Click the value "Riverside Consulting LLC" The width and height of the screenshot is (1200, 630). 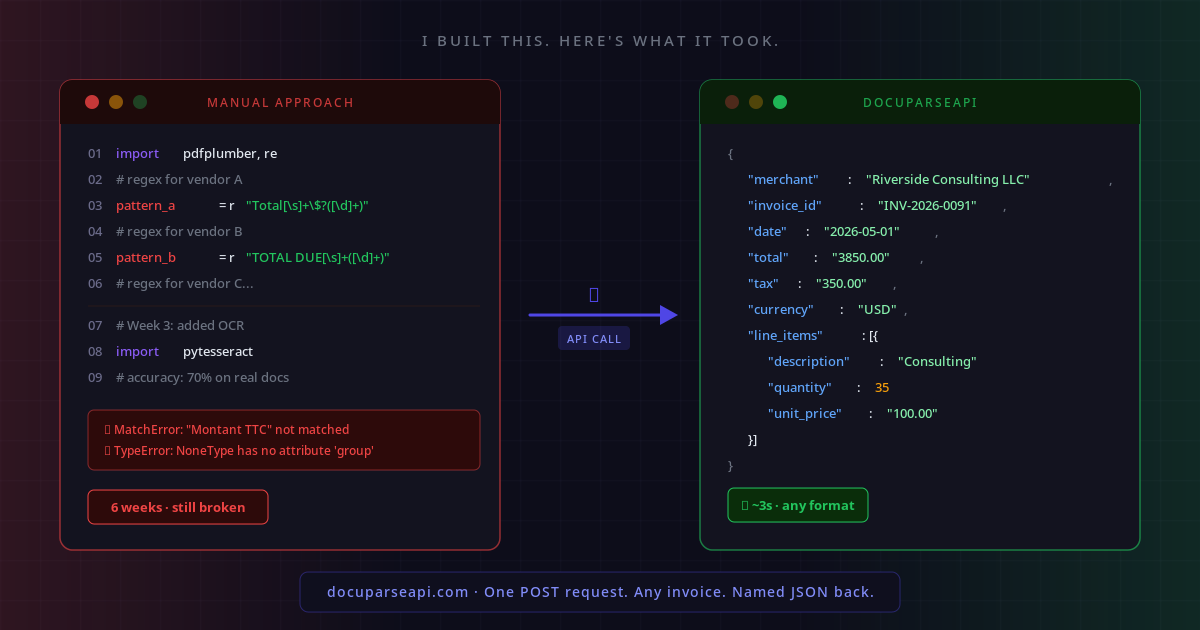click(948, 180)
